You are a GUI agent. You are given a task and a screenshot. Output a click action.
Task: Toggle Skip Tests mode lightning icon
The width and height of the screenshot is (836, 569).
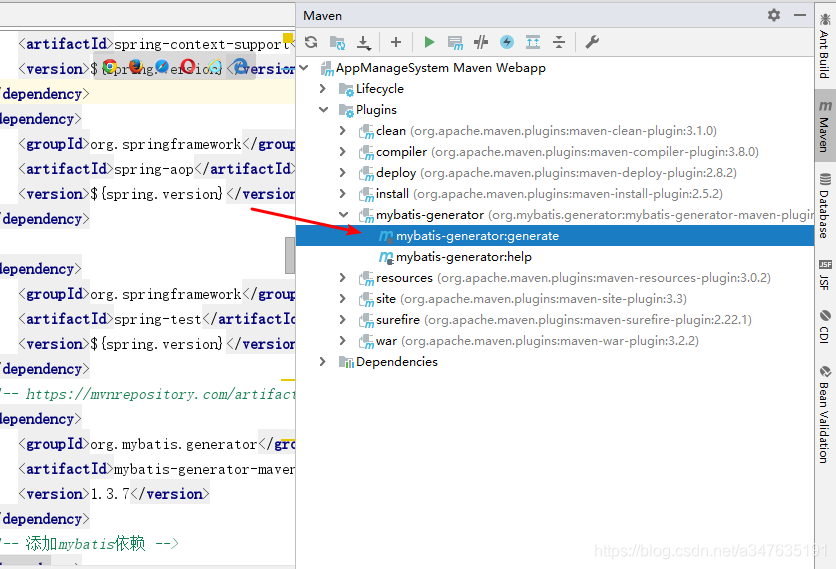coord(507,42)
